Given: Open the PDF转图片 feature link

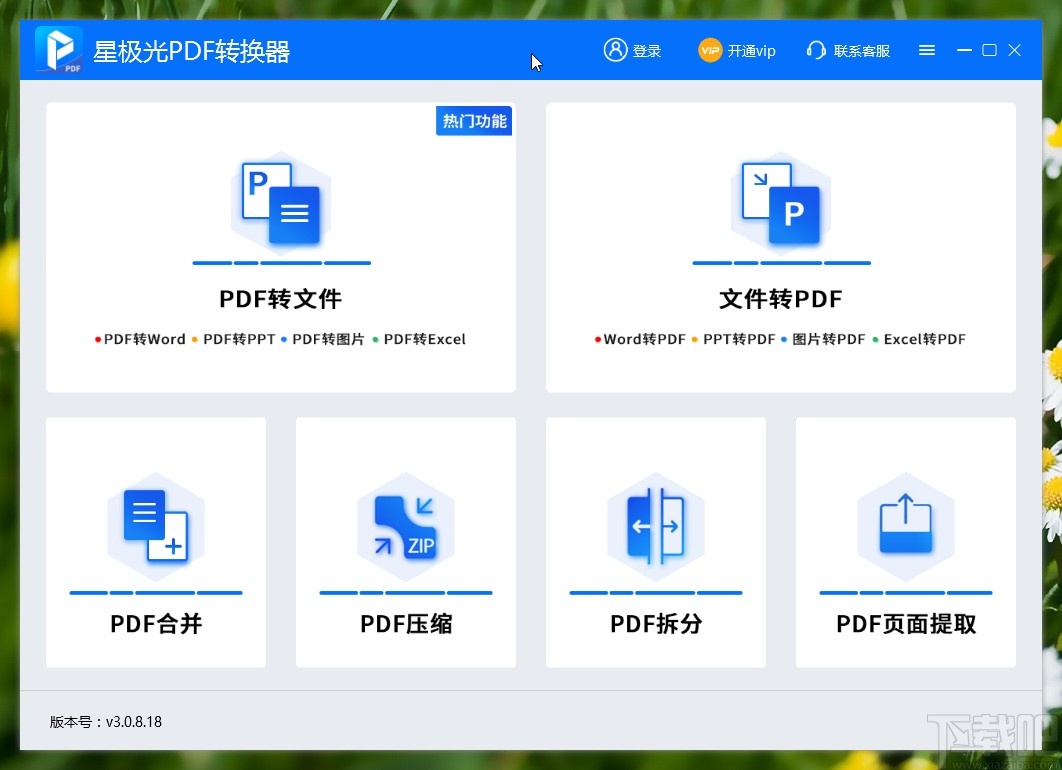Looking at the screenshot, I should pyautogui.click(x=329, y=339).
